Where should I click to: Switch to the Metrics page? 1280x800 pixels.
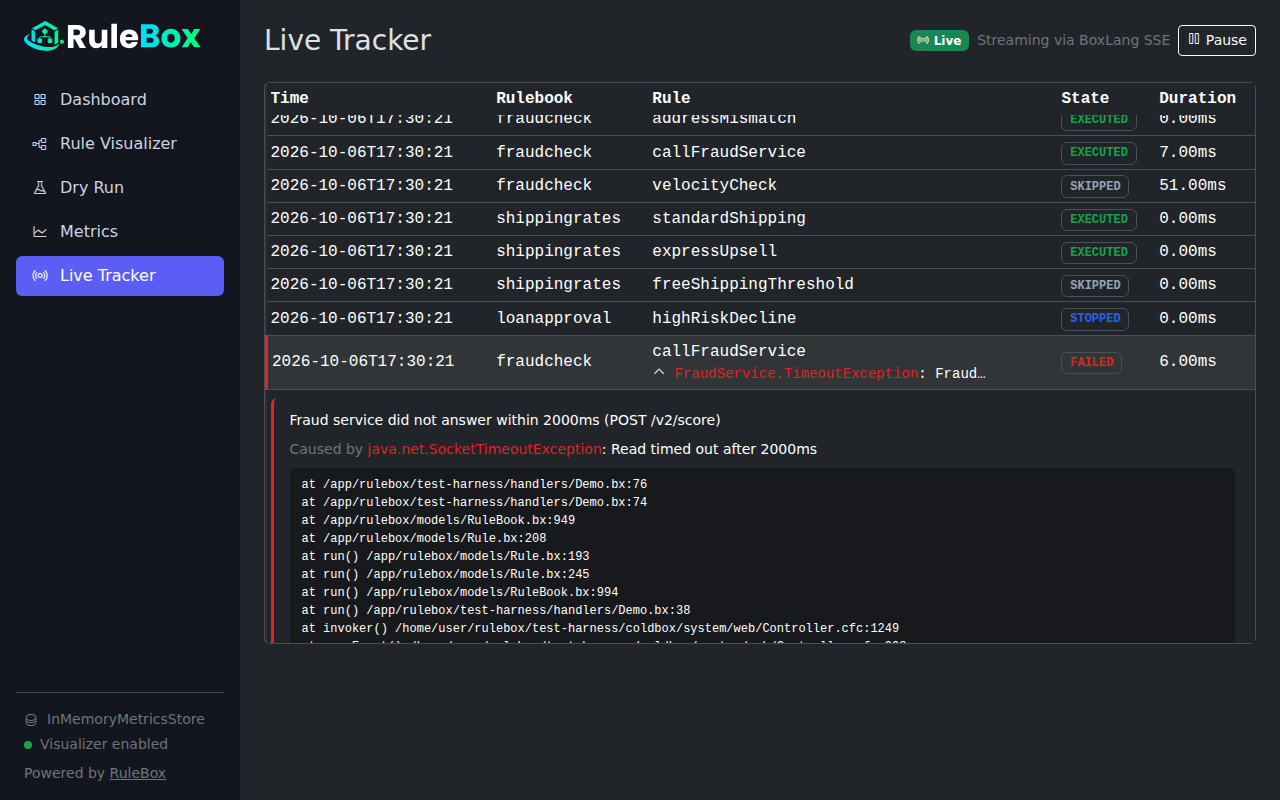tap(120, 232)
